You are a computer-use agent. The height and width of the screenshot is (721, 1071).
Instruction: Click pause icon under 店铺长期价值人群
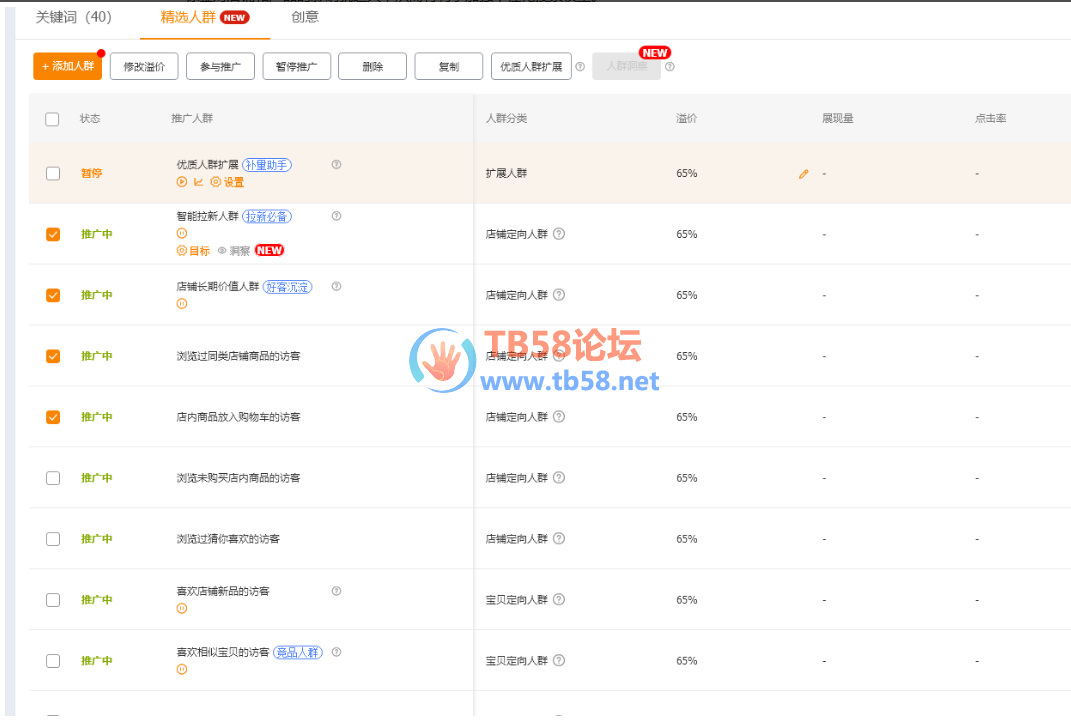tap(182, 304)
